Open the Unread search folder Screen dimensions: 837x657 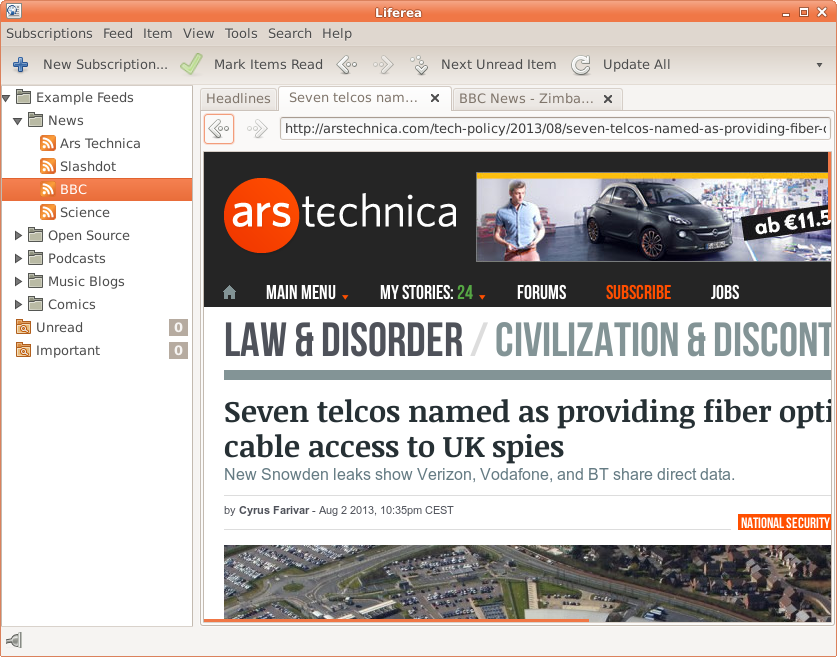coord(59,327)
